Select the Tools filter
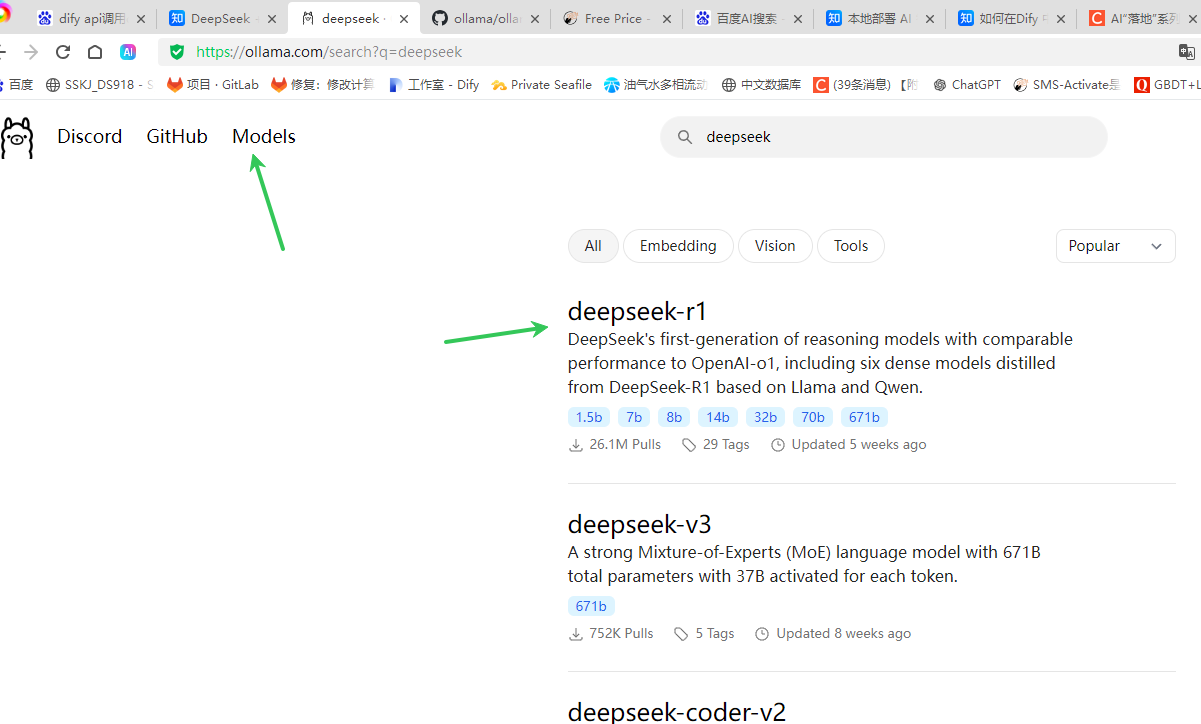Screen dimensions: 1201x724 click(x=851, y=246)
